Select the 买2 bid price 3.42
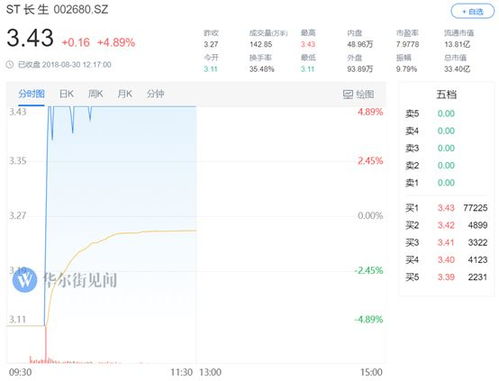The image size is (499, 381). point(446,225)
